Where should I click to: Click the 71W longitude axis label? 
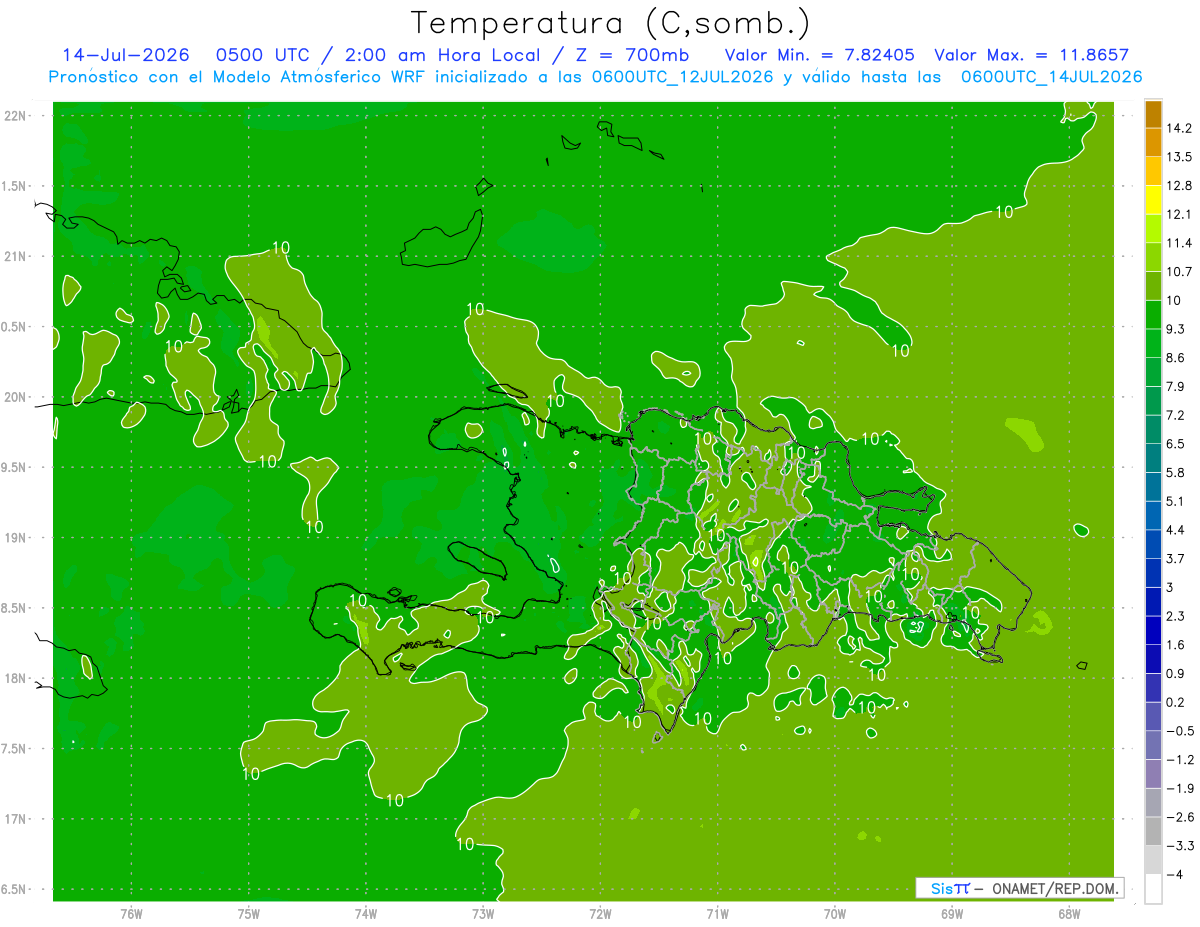[717, 914]
